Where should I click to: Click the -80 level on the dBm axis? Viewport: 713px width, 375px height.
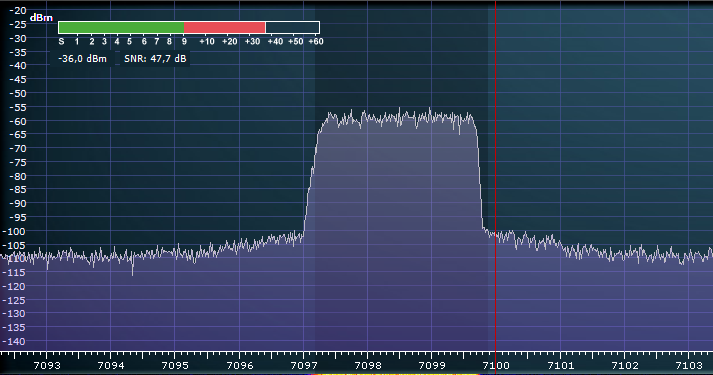pyautogui.click(x=17, y=176)
